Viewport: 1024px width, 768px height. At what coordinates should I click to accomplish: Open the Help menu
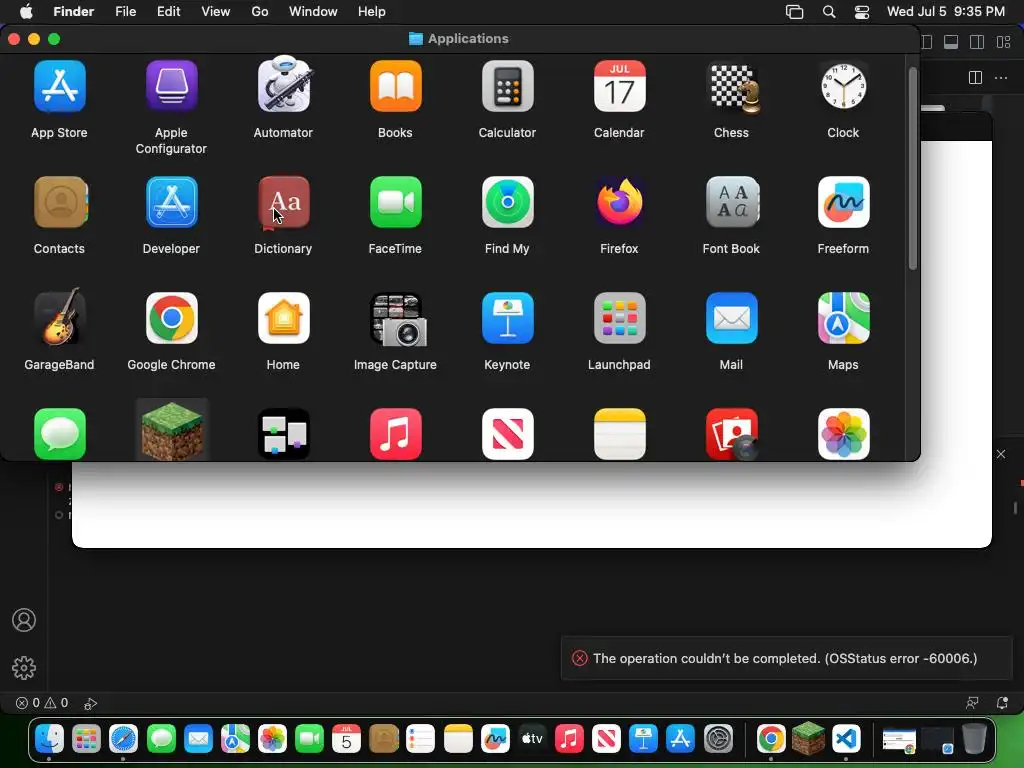point(372,12)
